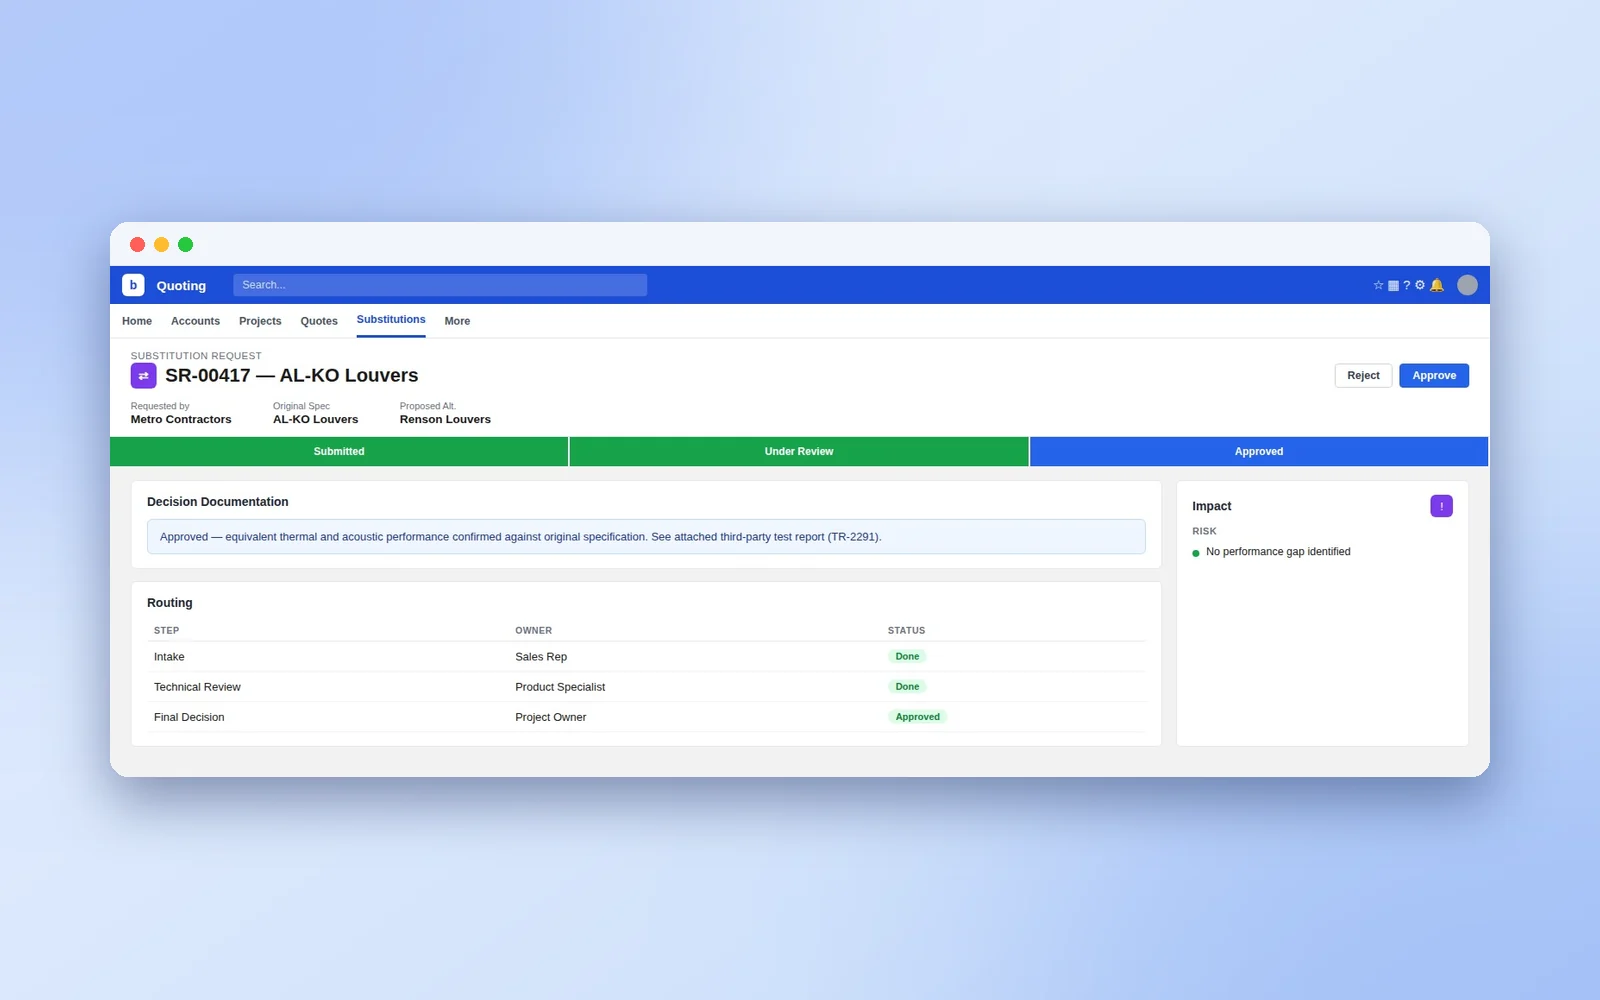This screenshot has height=1000, width=1600.
Task: Click the Quoting app logo
Action: pos(133,285)
